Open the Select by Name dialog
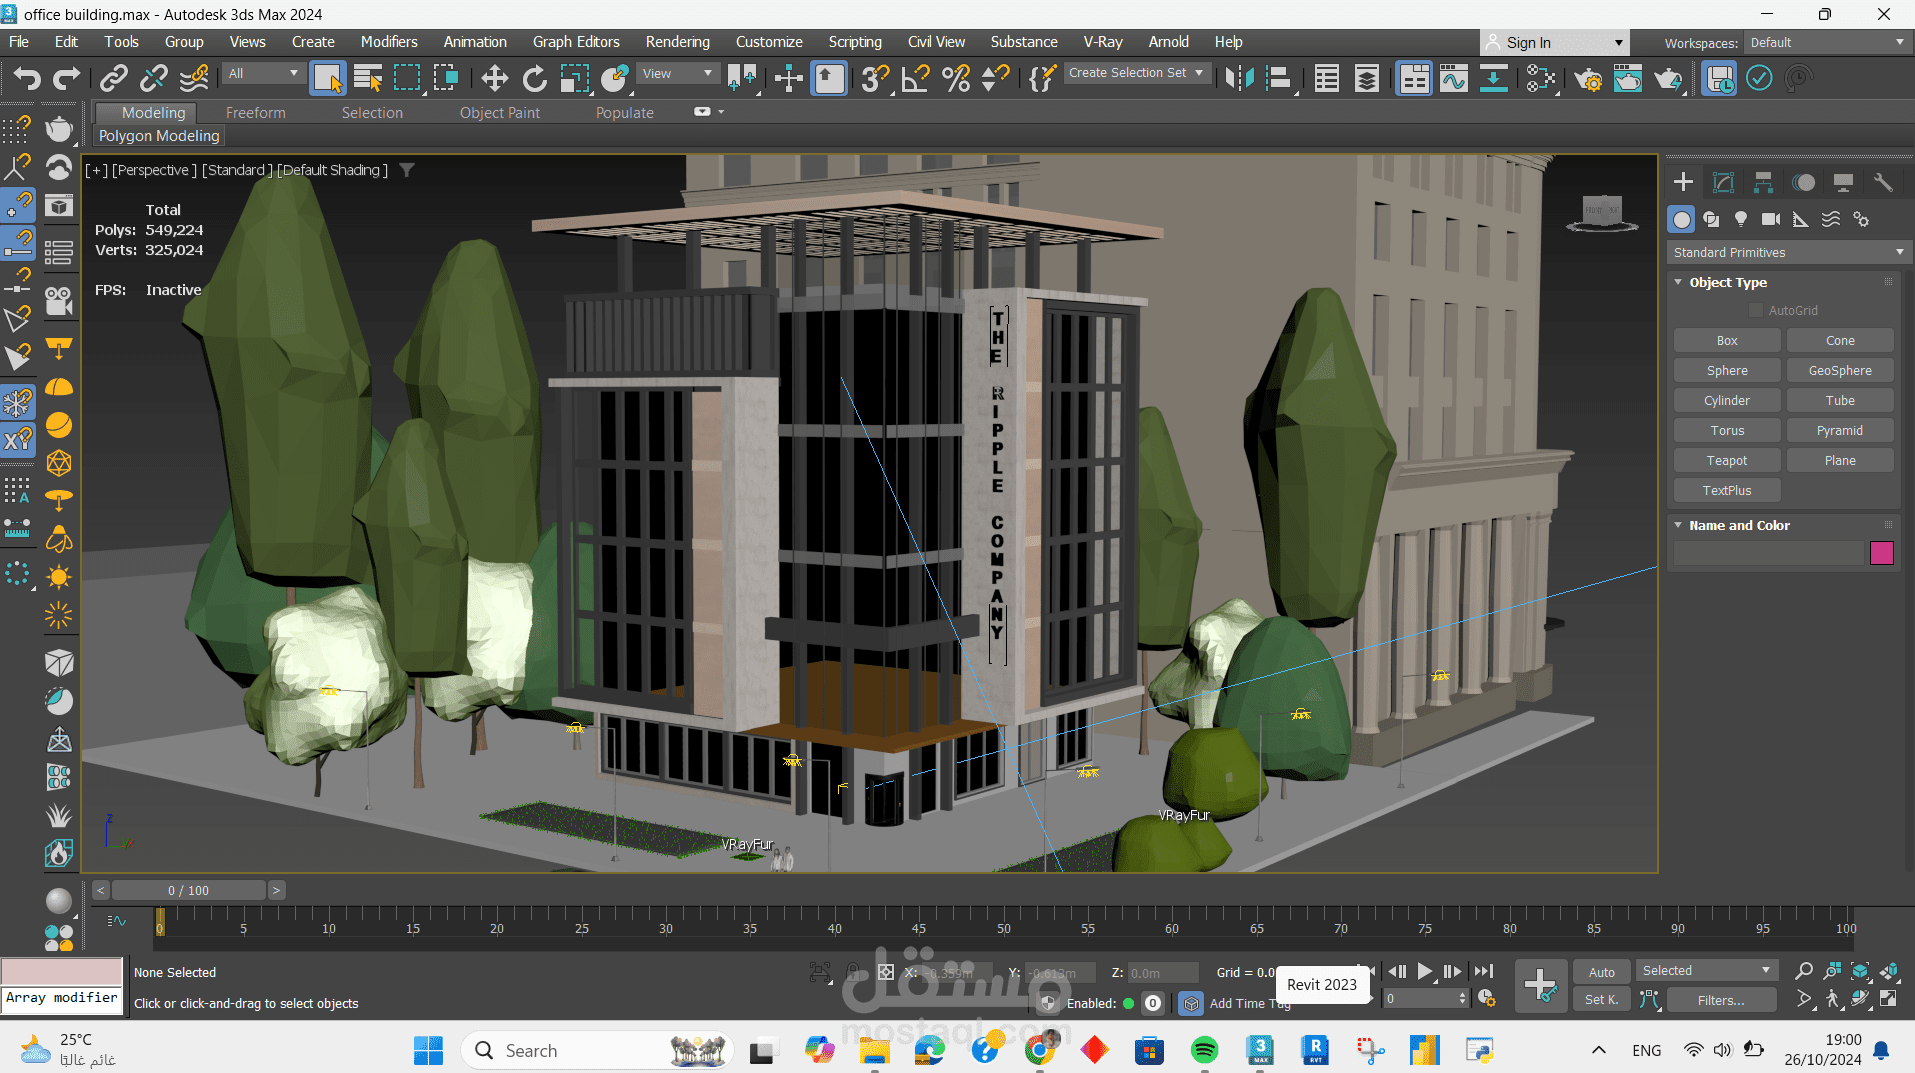This screenshot has height=1073, width=1915. coord(367,78)
